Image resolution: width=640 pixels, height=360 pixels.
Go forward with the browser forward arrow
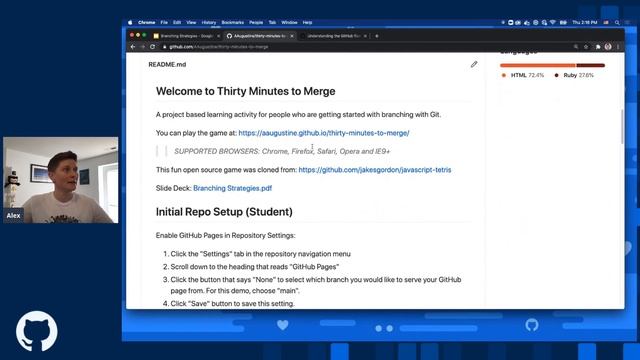pos(142,47)
